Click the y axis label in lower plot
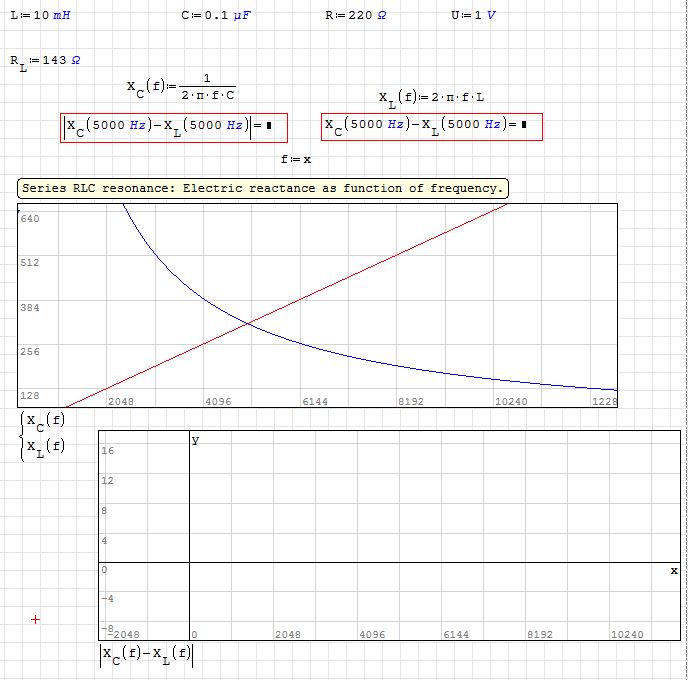Viewport: 688px width, 680px height. 195,439
